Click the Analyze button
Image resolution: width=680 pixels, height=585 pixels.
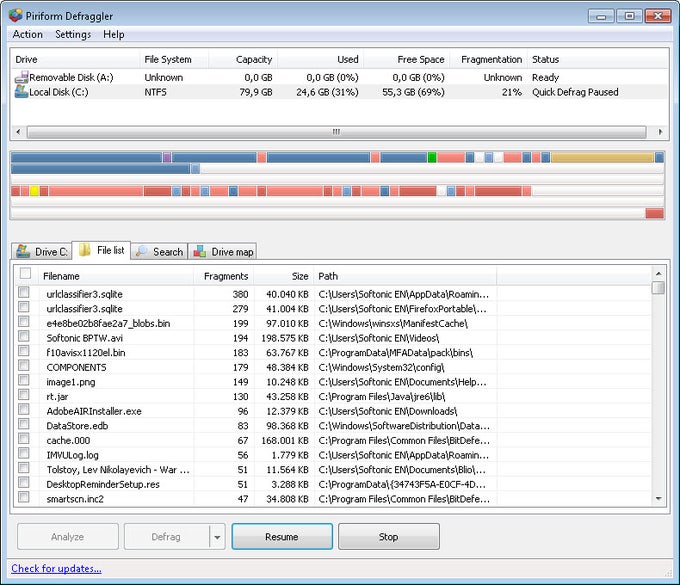point(68,537)
